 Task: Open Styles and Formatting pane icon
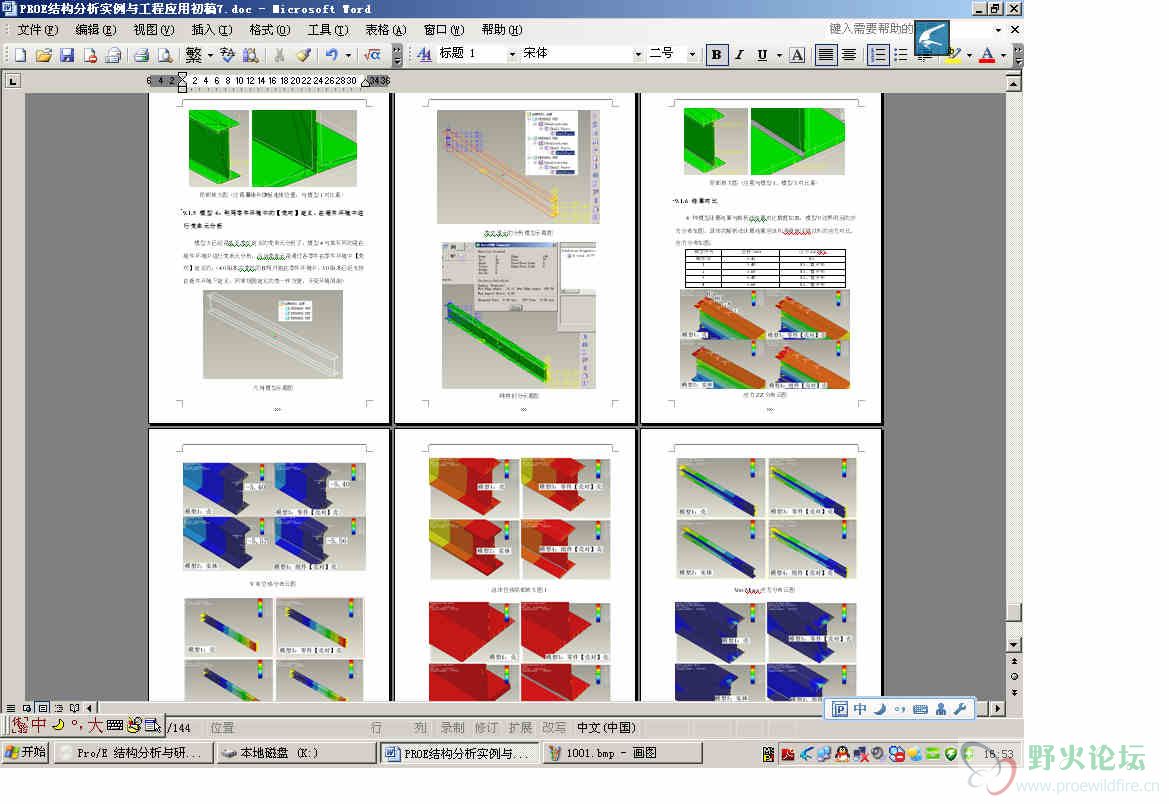[424, 54]
